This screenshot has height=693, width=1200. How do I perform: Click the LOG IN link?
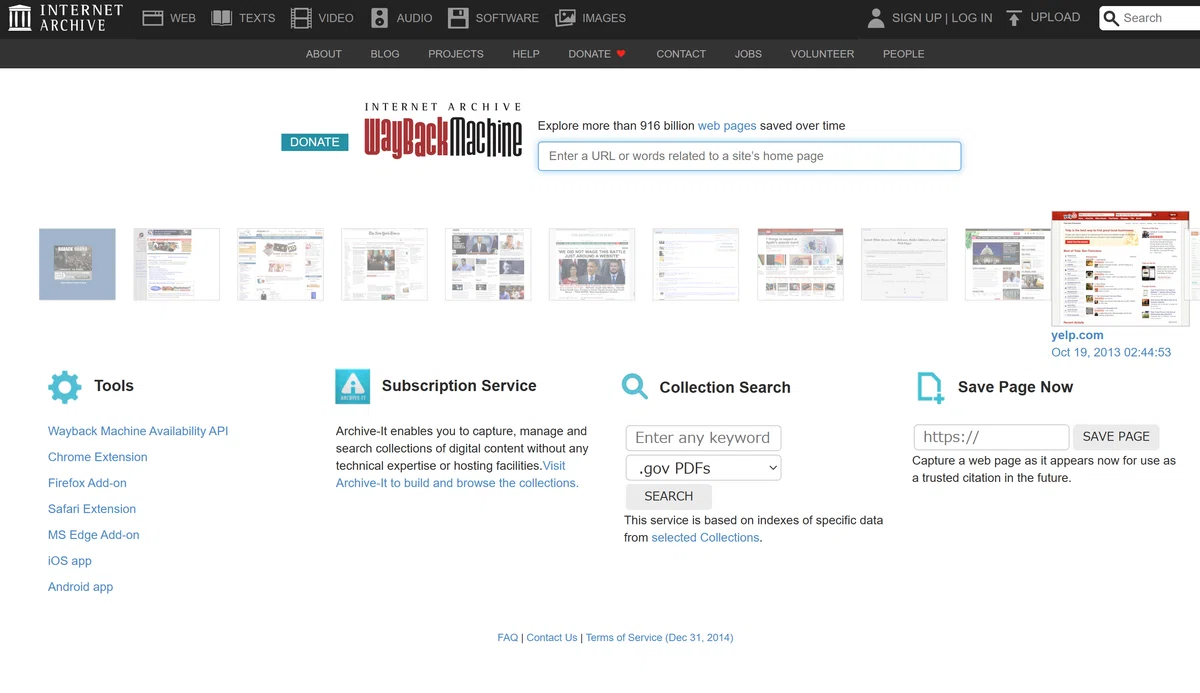(972, 18)
